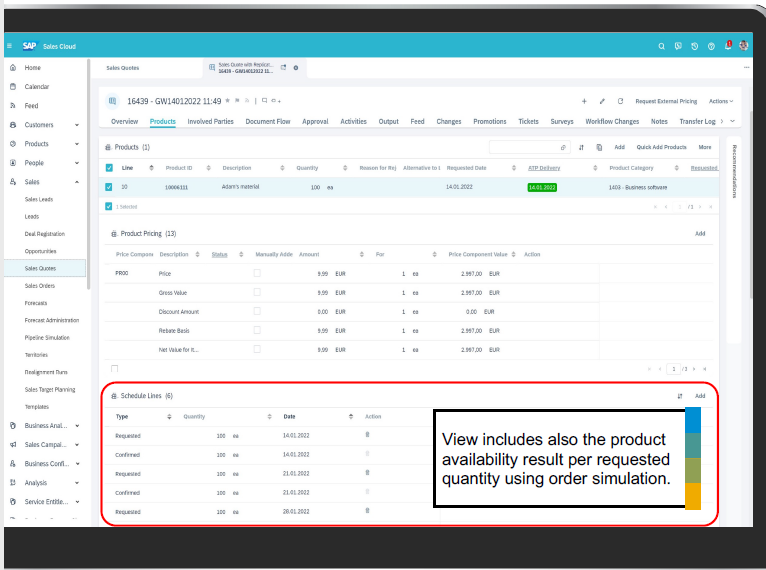Click the Products search input field
Viewport: 766px width, 570px height.
pos(529,147)
